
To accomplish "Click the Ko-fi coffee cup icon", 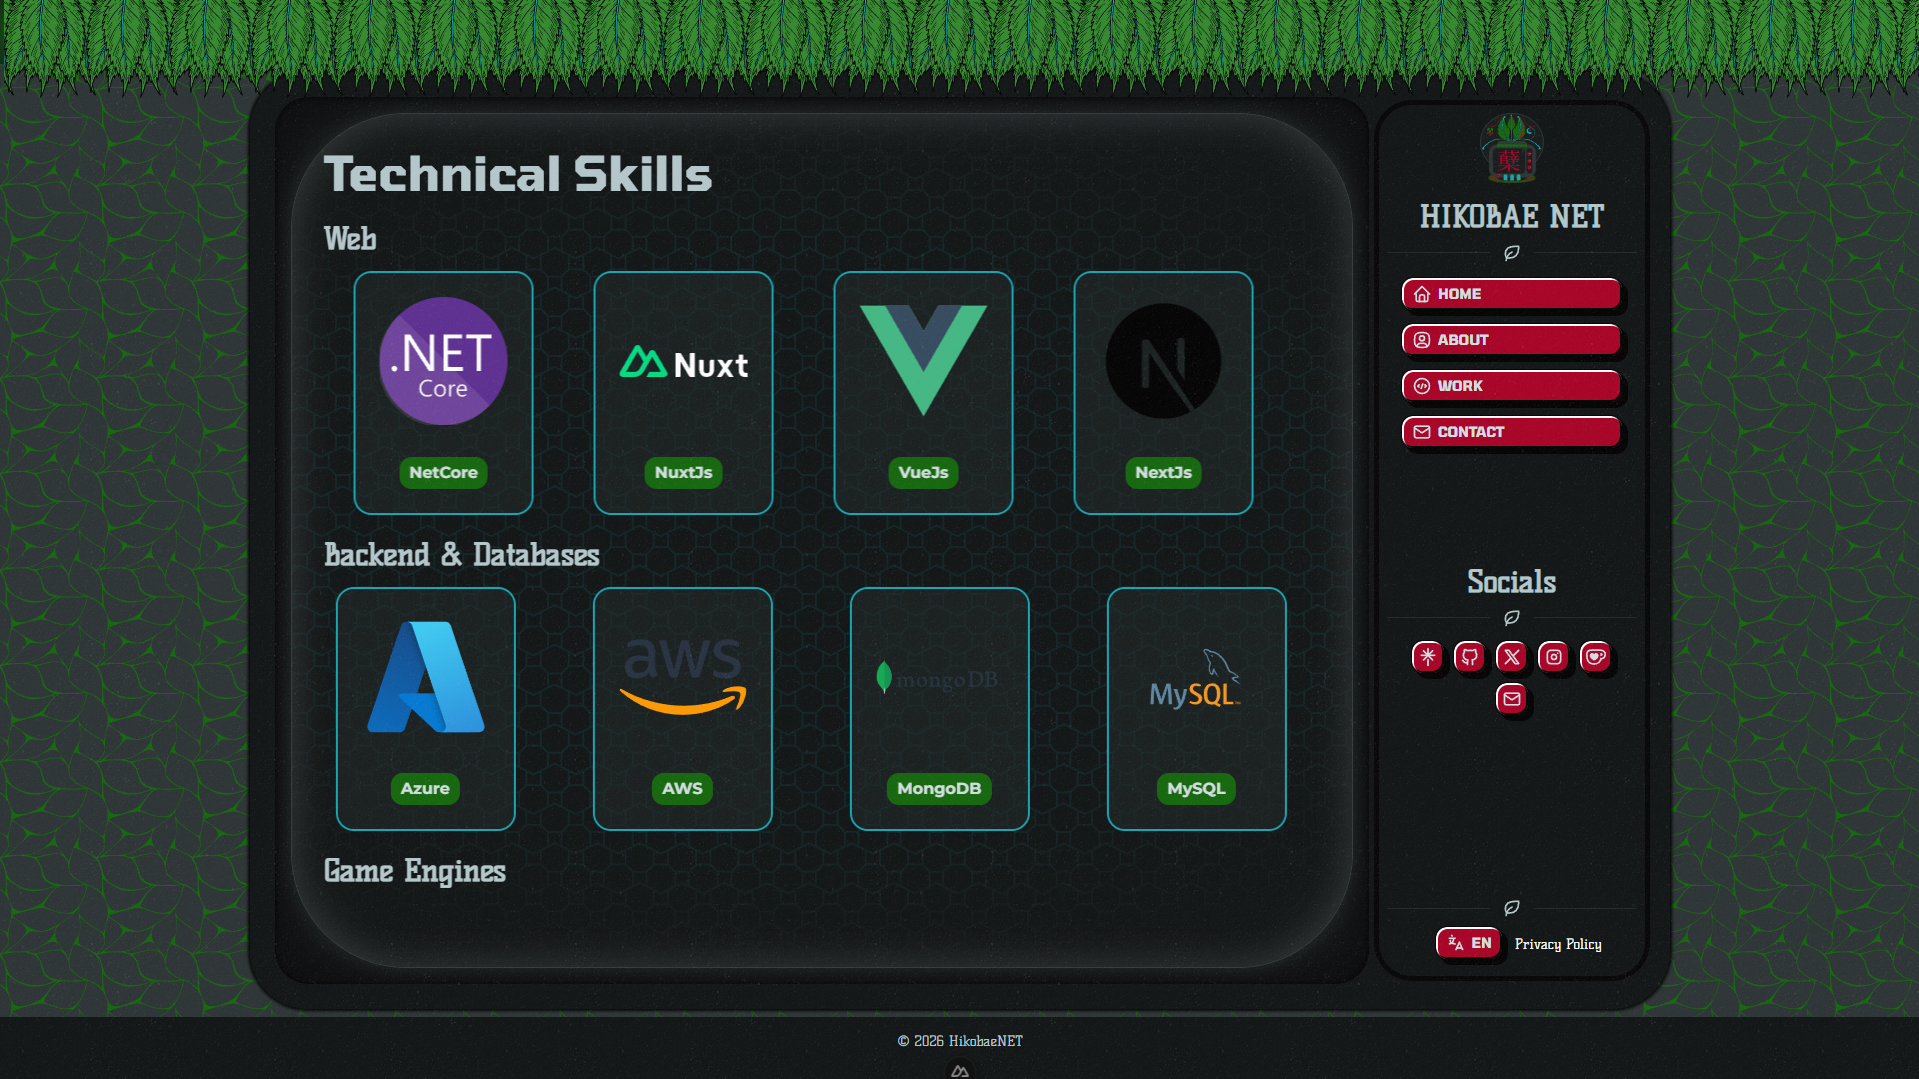I will point(1595,657).
